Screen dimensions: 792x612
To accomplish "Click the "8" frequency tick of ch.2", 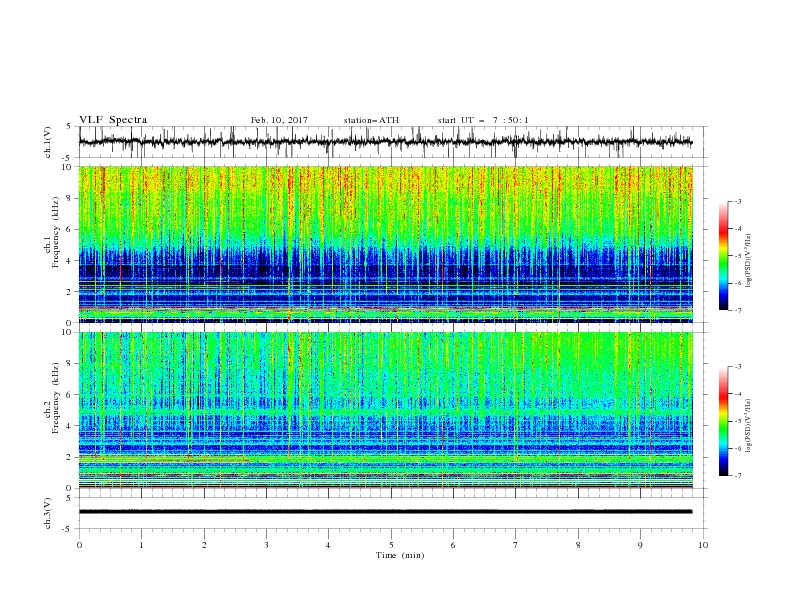I will point(70,364).
